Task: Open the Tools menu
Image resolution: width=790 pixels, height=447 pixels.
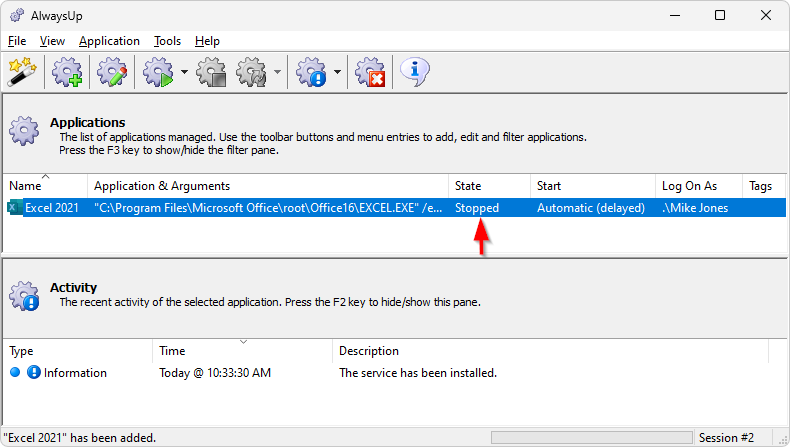Action: [x=167, y=41]
